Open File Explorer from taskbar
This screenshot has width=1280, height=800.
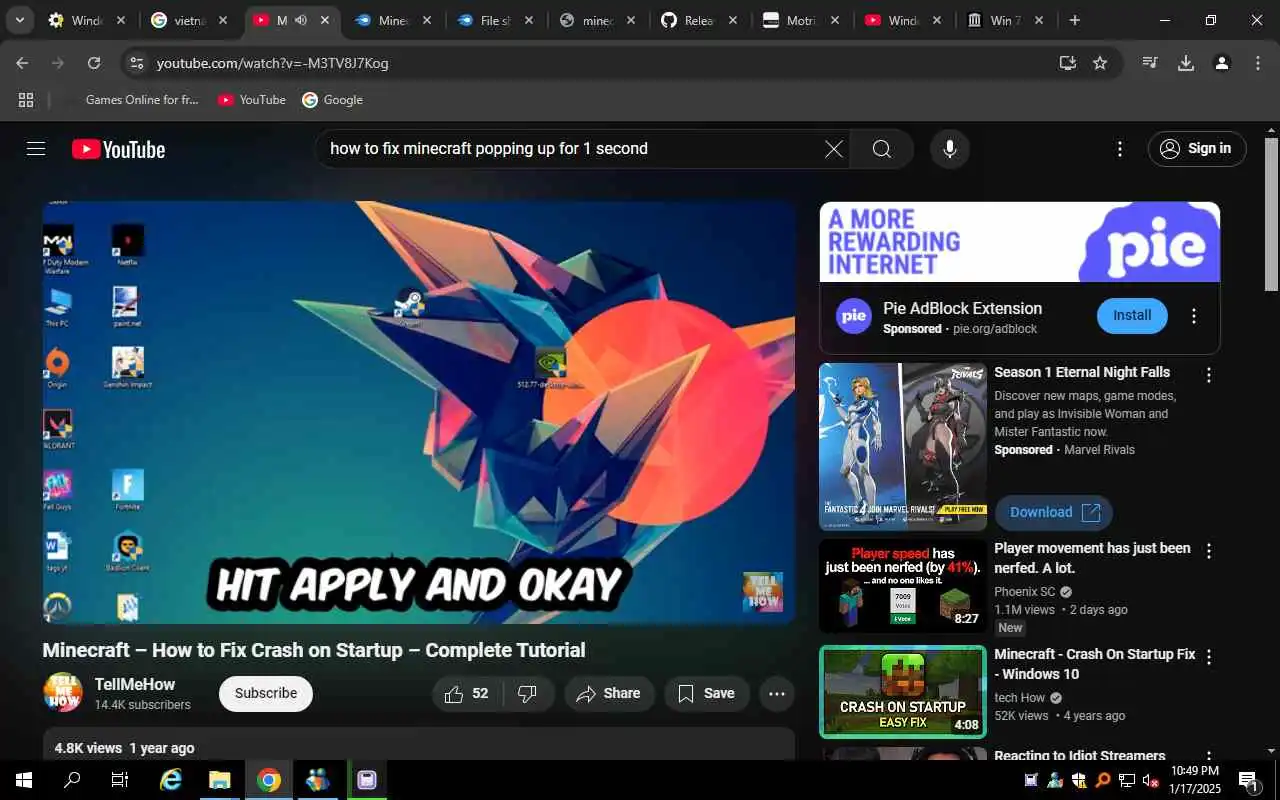coord(220,780)
